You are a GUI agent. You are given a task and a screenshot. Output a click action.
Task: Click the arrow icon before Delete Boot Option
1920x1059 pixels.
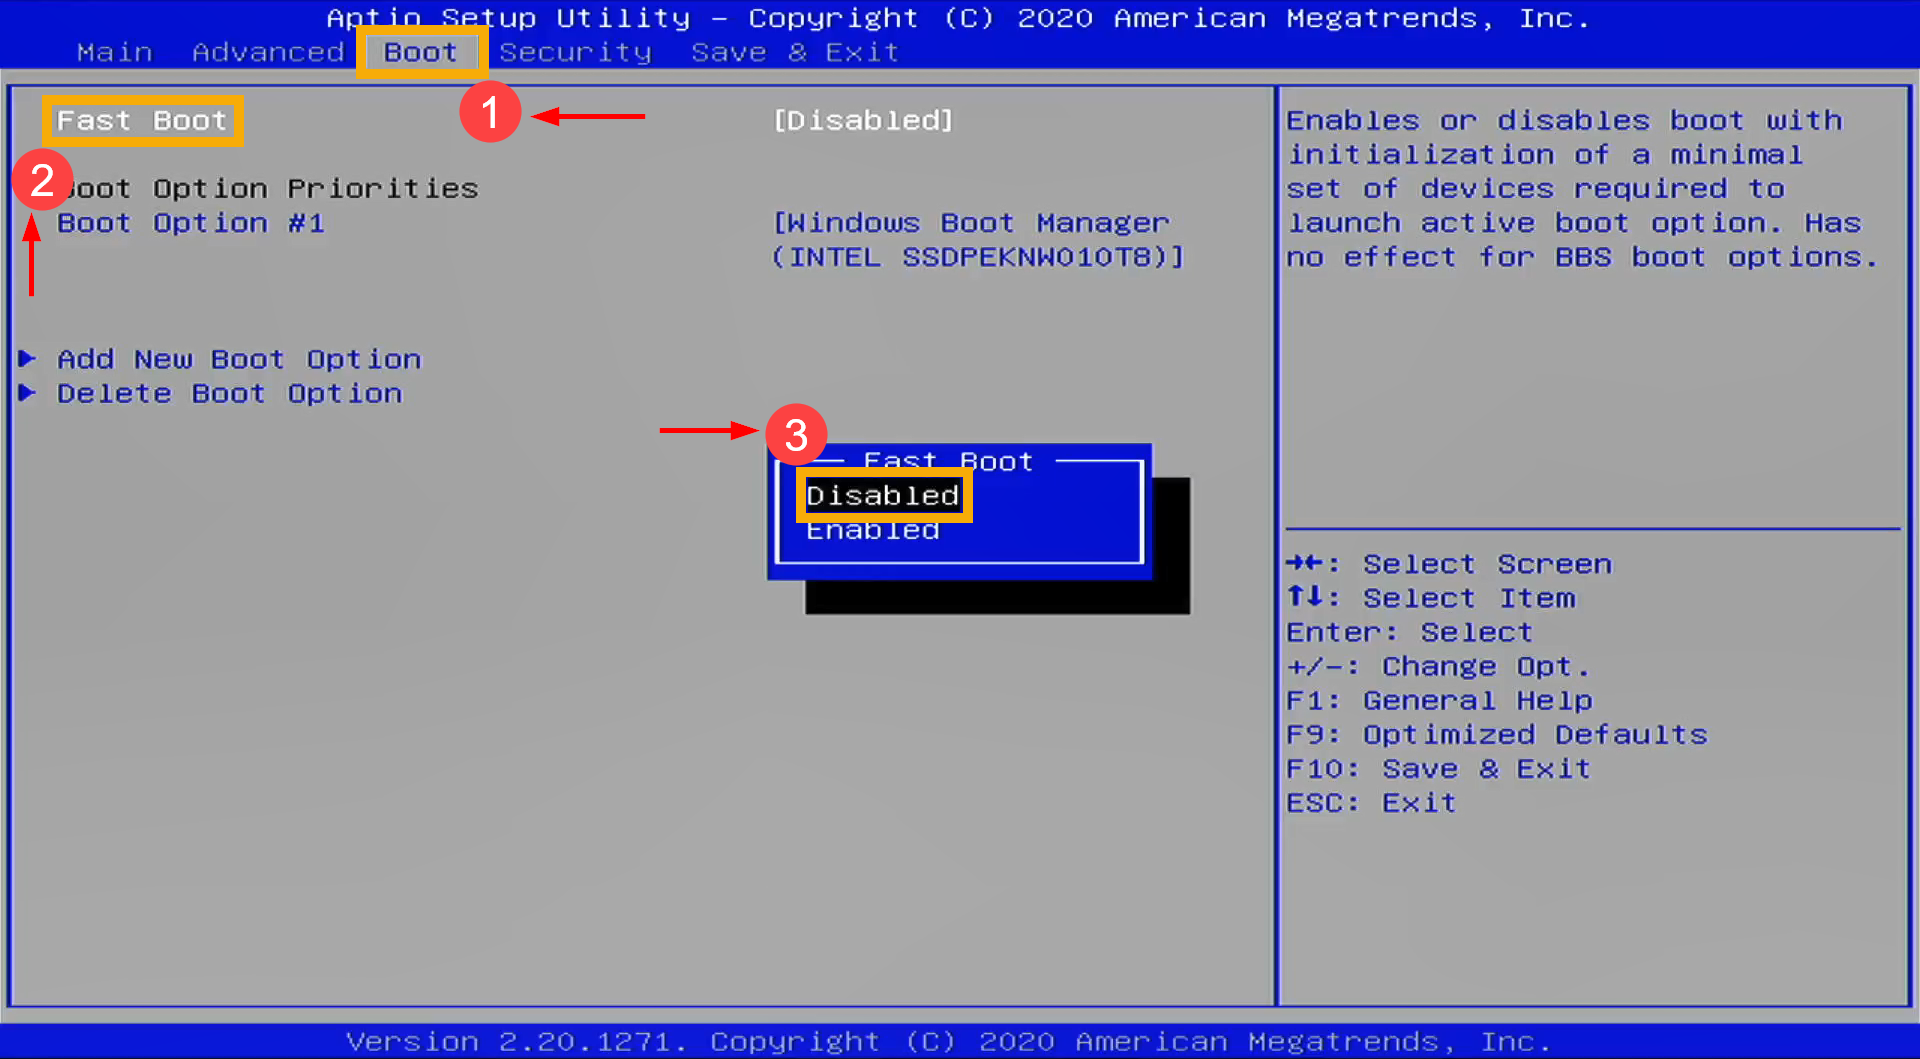[27, 393]
